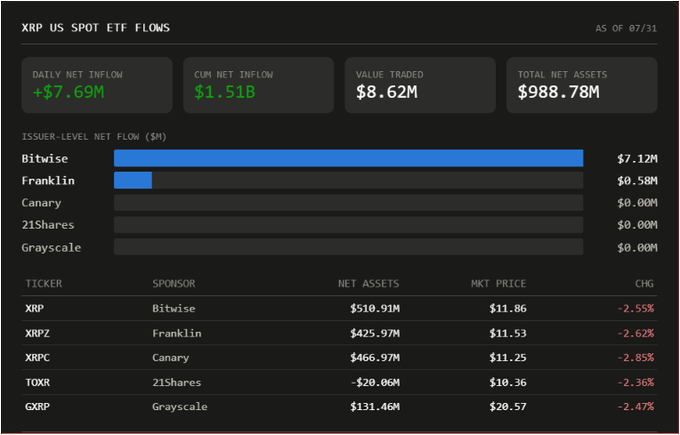Screen dimensions: 680x435
Task: Click the $988.78M total assets figure
Action: point(559,92)
